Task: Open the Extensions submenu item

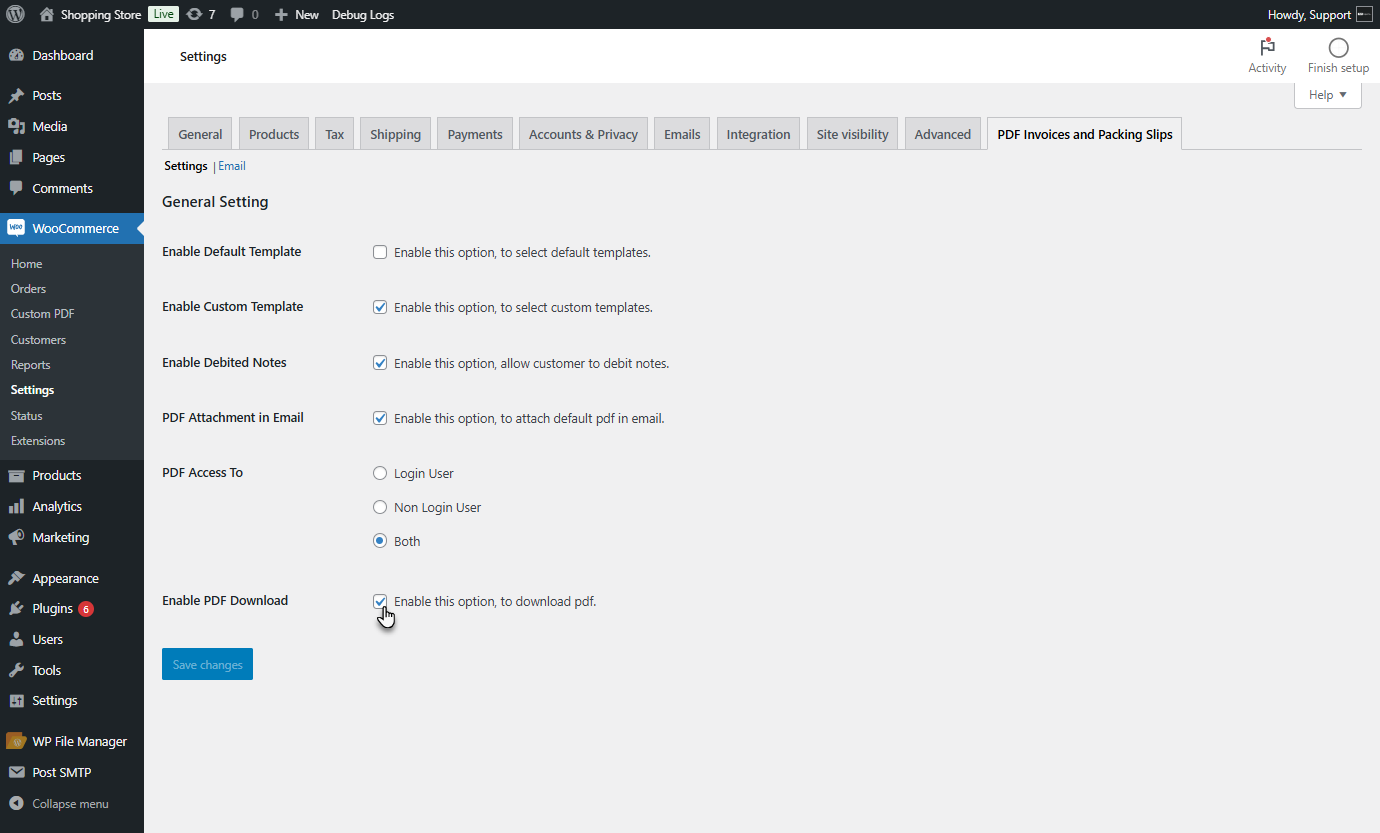Action: 38,440
